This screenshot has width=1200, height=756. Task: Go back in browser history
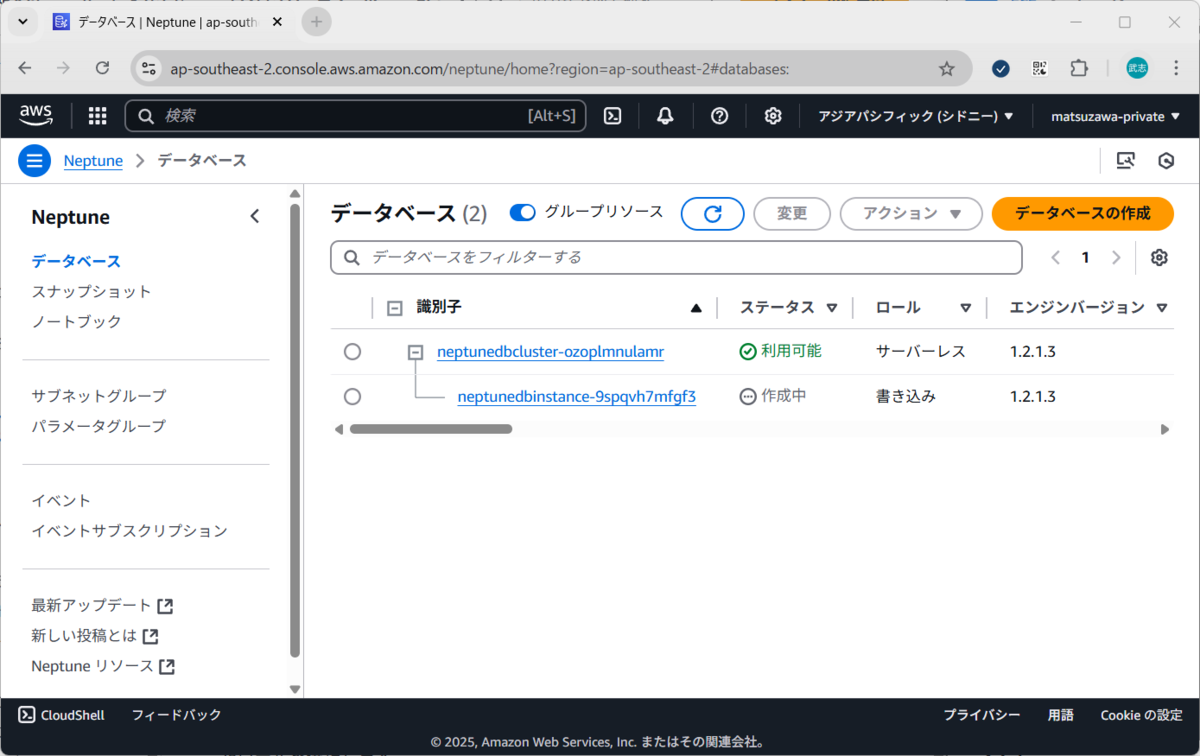click(x=25, y=68)
